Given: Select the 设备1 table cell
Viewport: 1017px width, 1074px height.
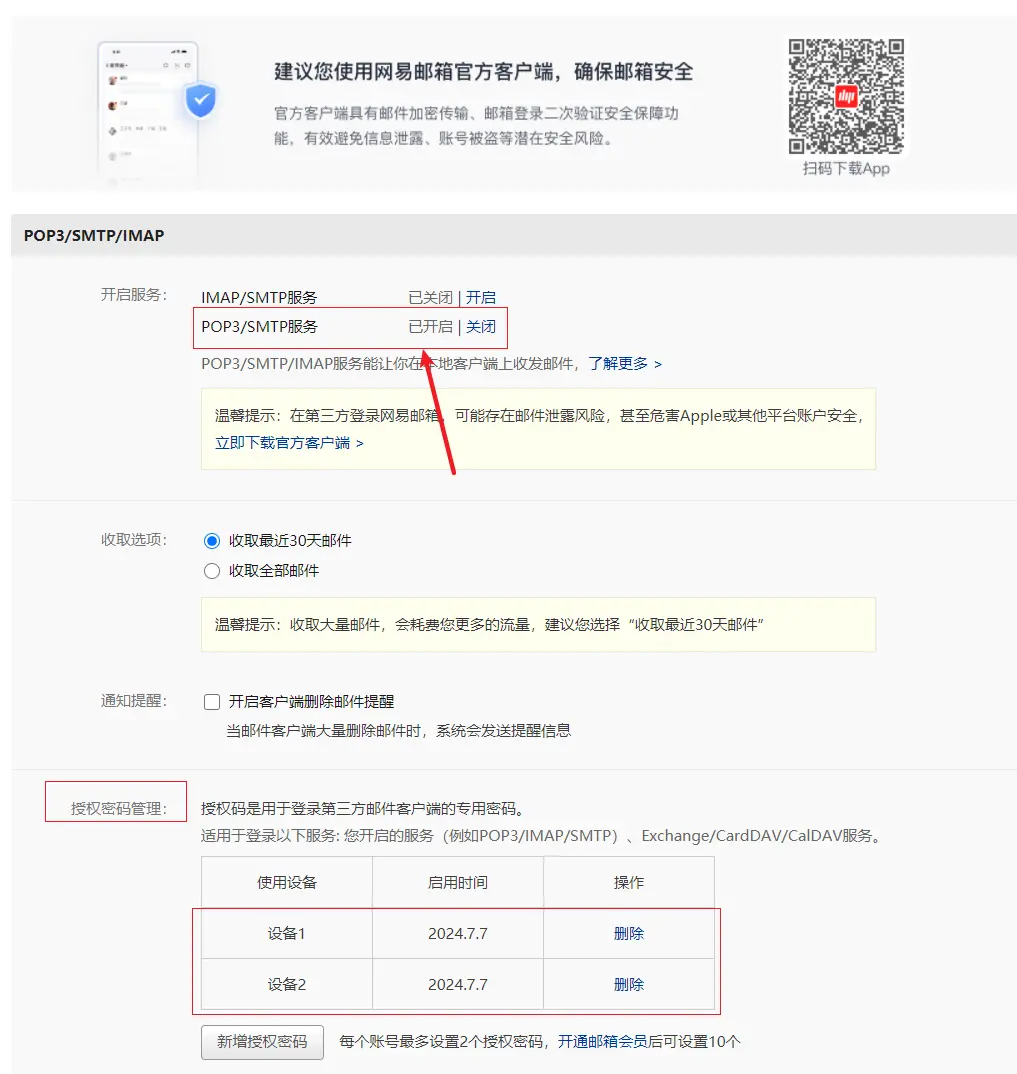Looking at the screenshot, I should pos(287,933).
